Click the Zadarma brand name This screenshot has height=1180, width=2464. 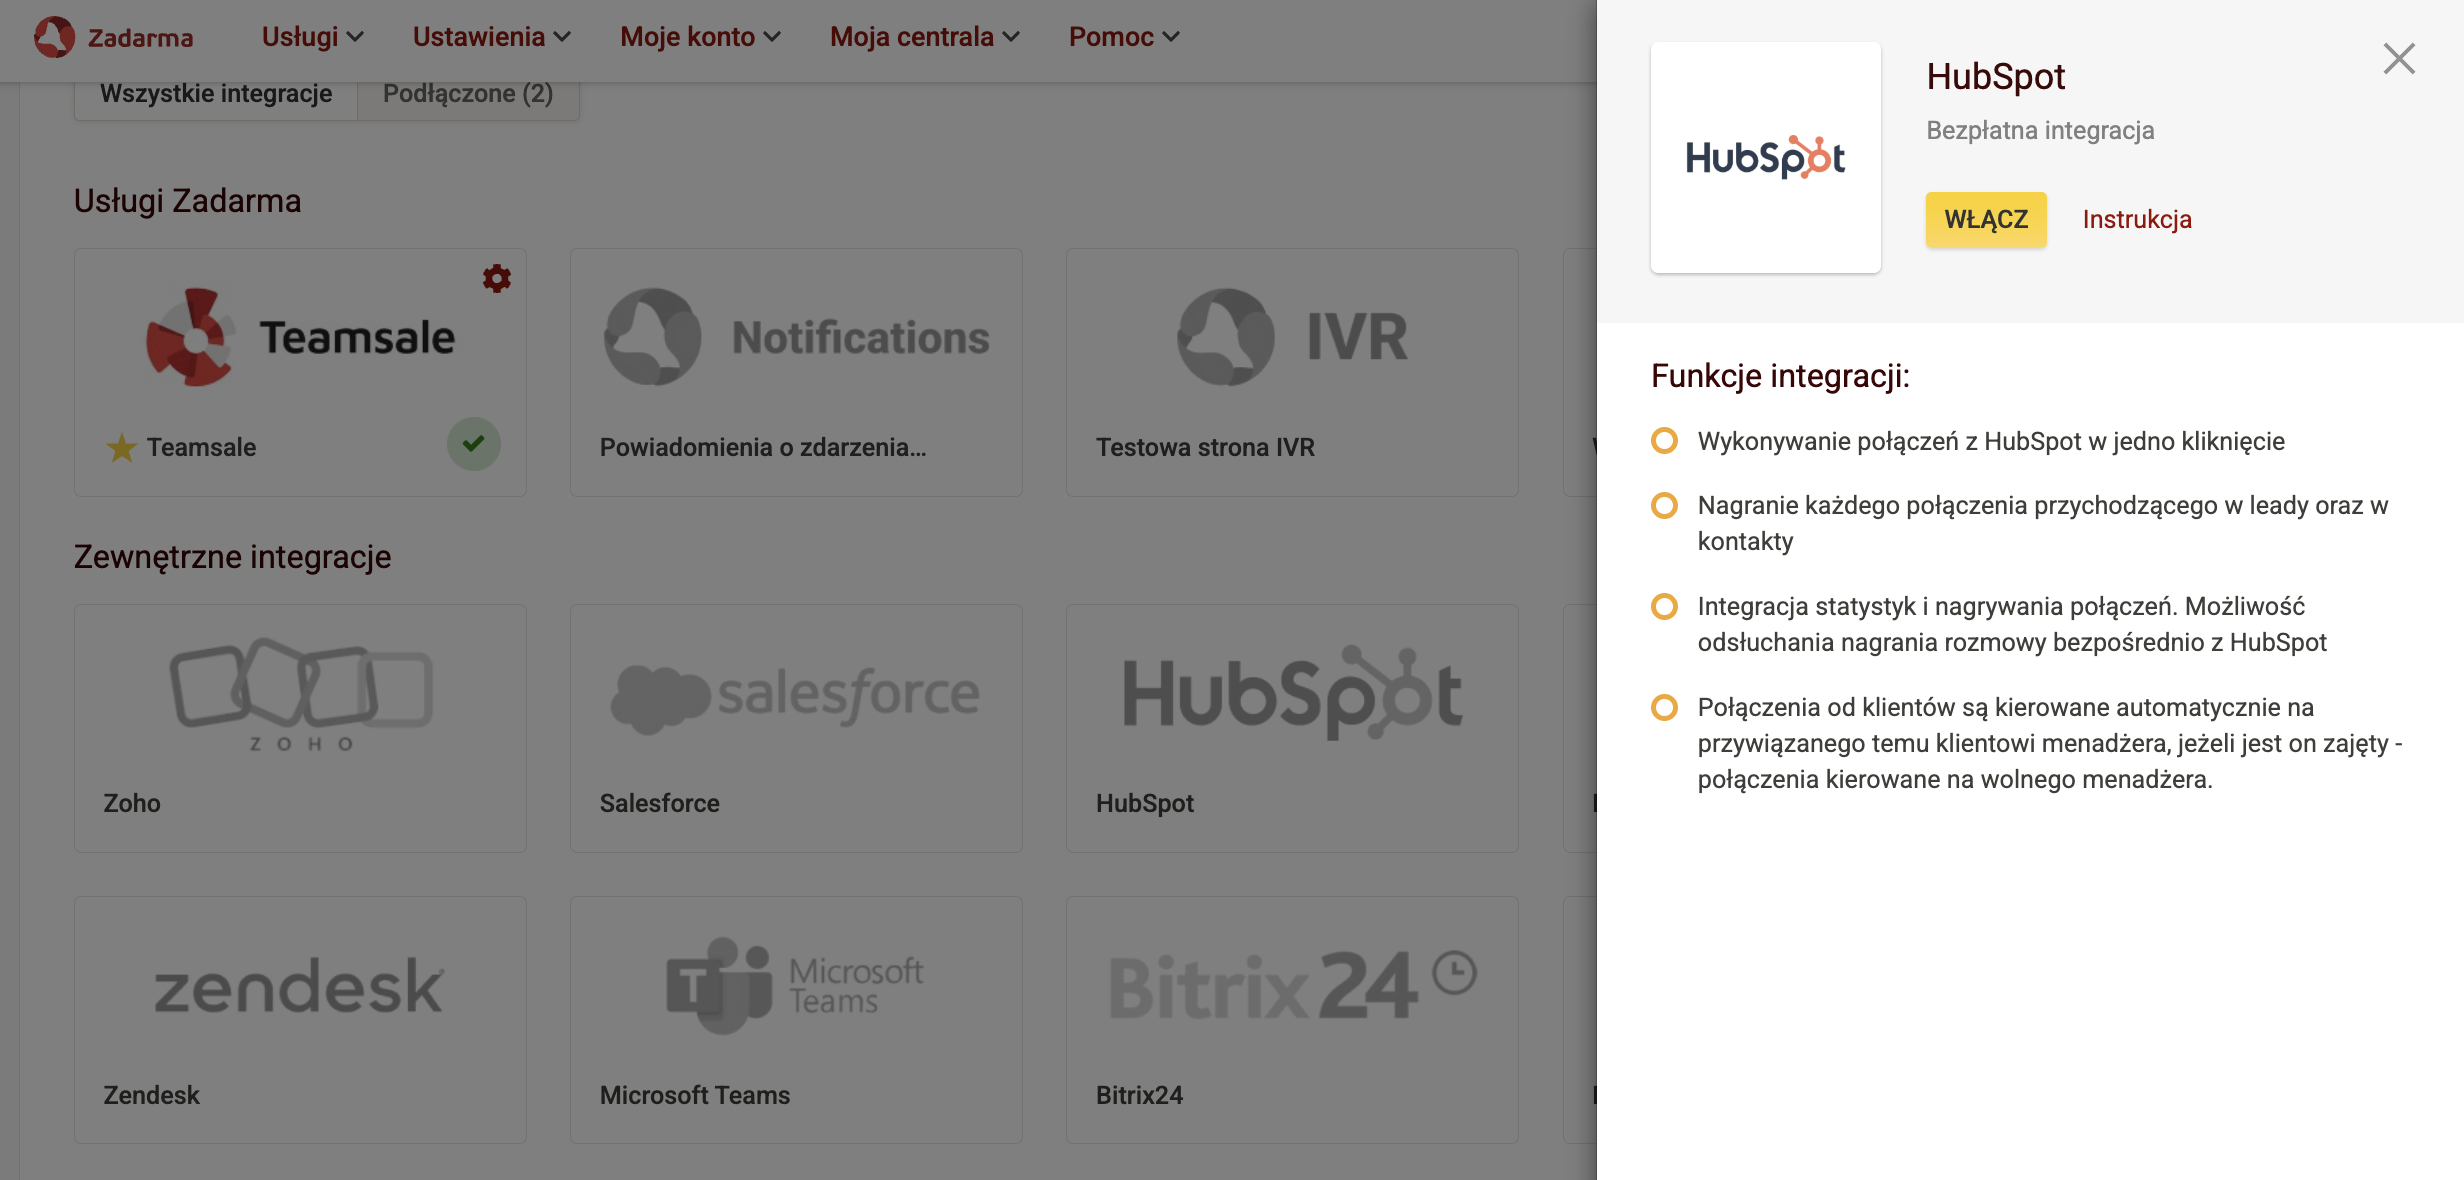[x=140, y=38]
